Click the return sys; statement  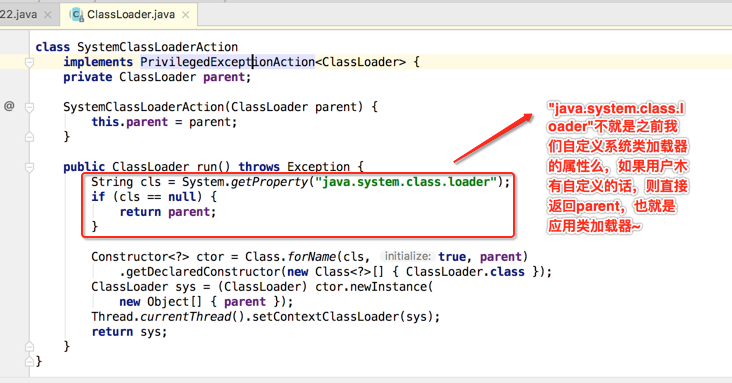[x=129, y=332]
